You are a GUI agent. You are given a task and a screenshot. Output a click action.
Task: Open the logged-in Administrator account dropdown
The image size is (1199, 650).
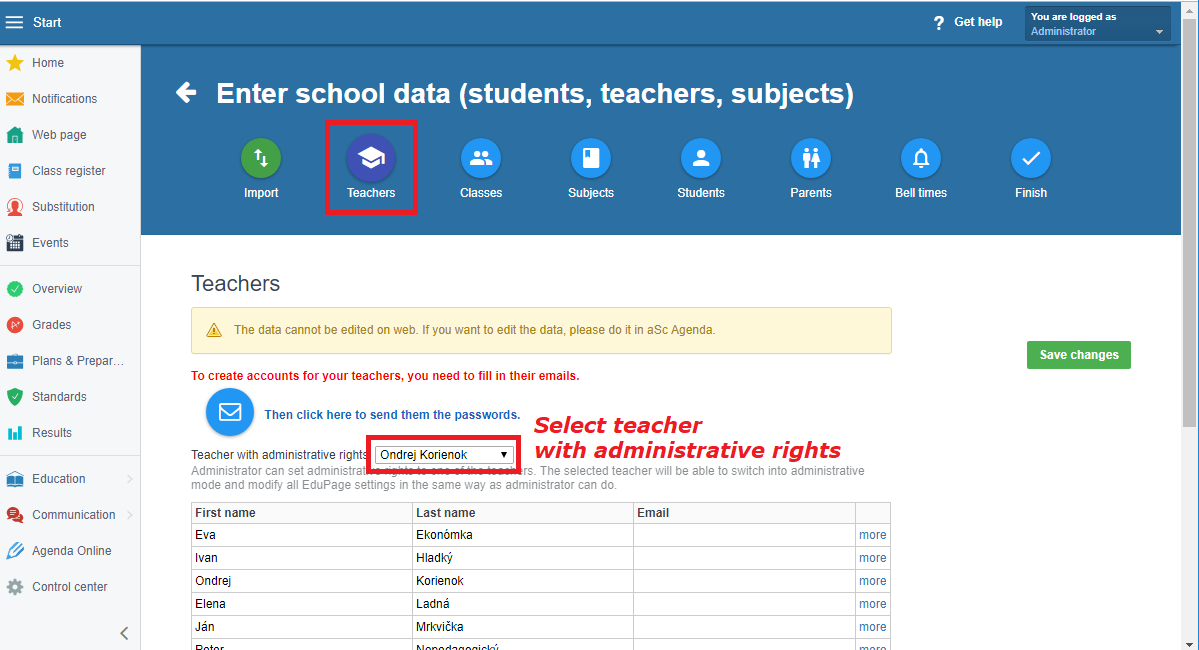coord(1097,24)
